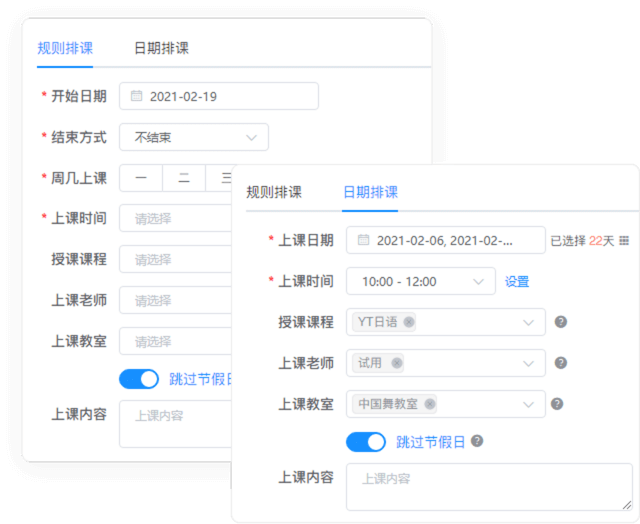This screenshot has width=640, height=524.
Task: Remove the 试用 teacher tag
Action: pos(397,363)
